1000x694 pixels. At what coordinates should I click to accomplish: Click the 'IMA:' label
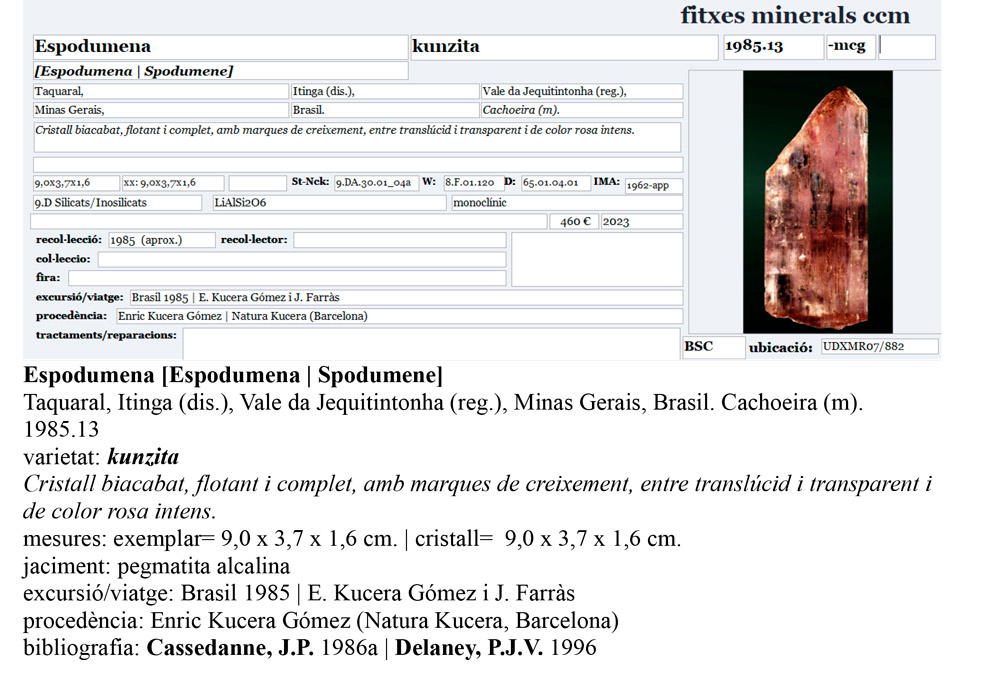(607, 182)
